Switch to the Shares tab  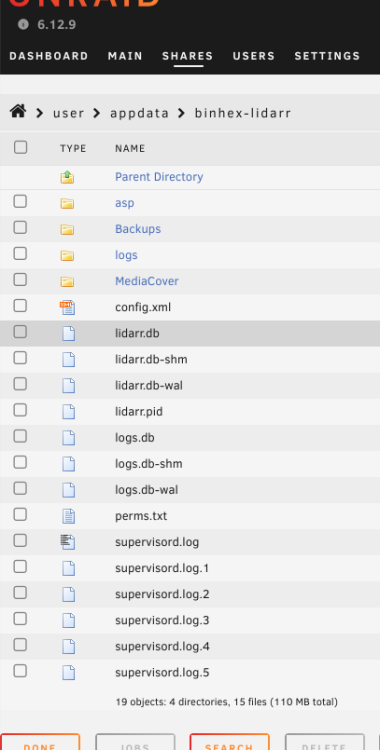(x=188, y=56)
